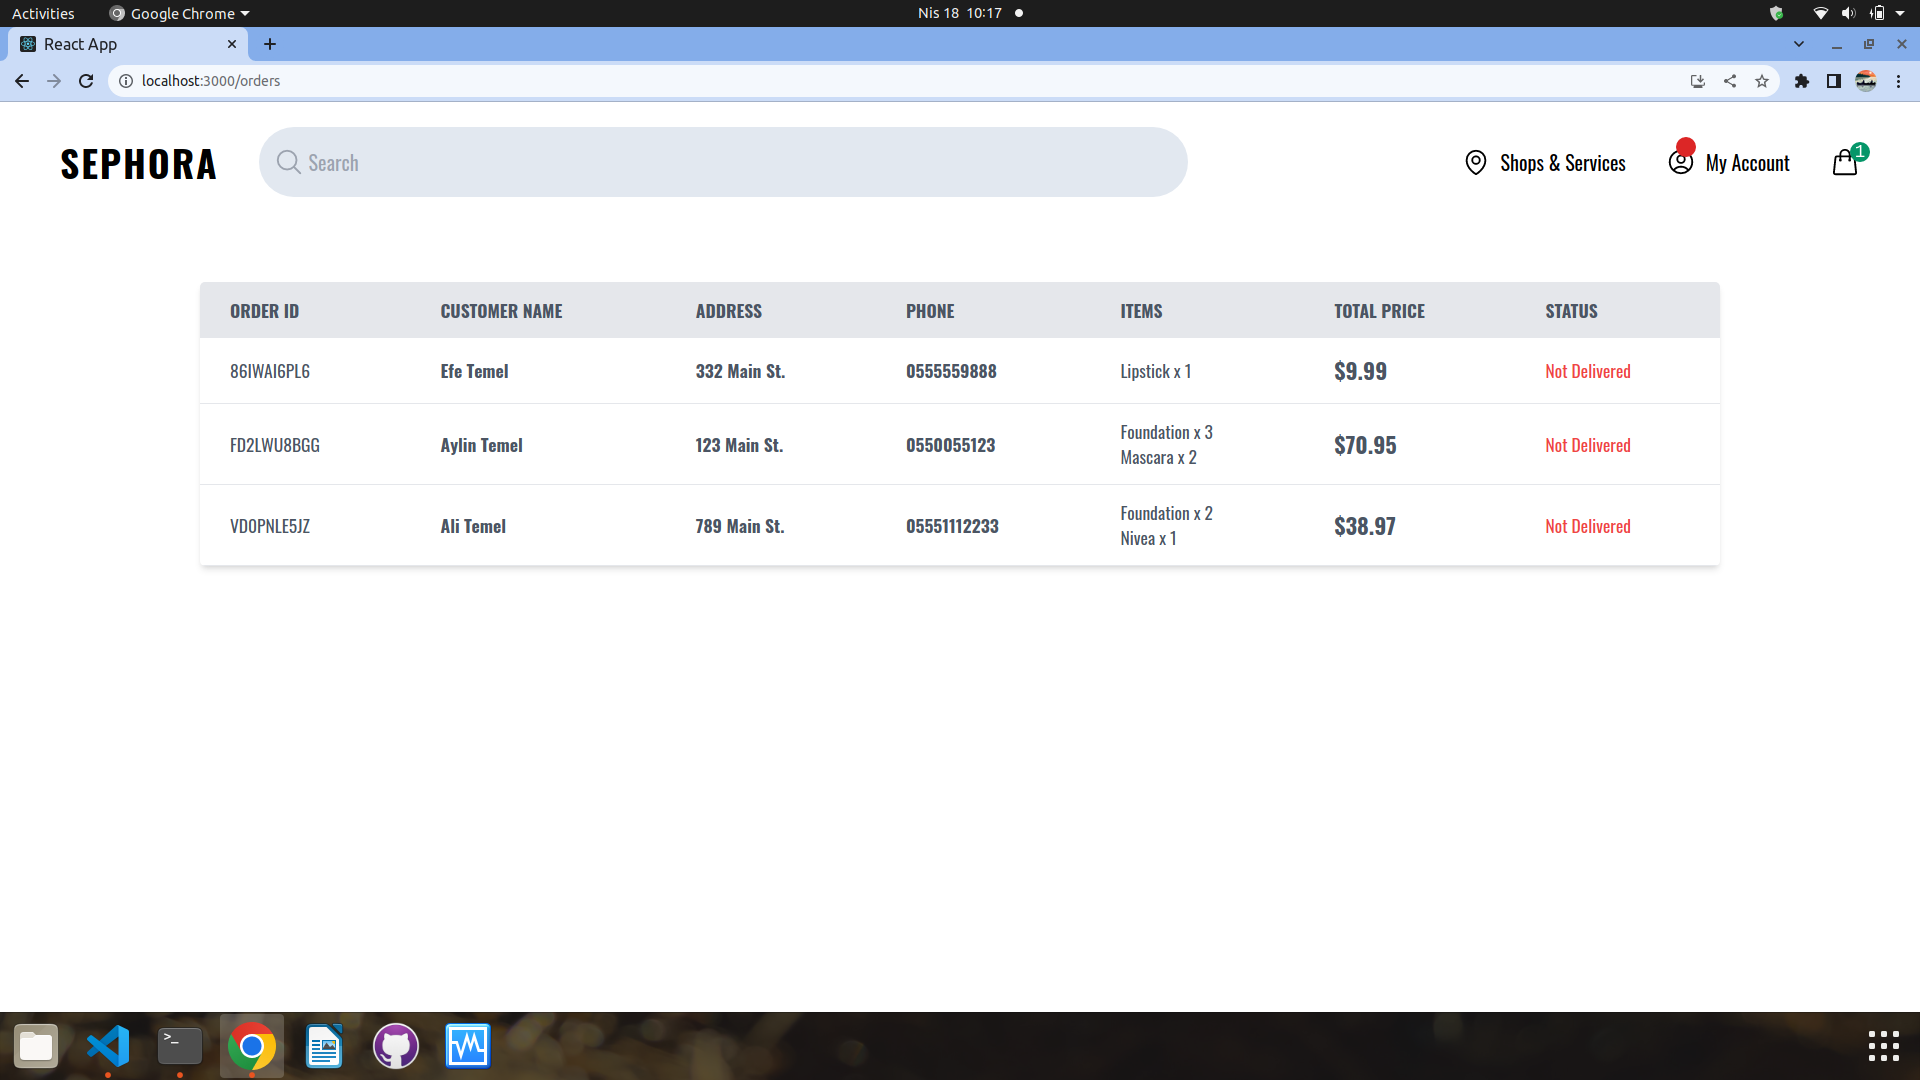1920x1080 pixels.
Task: Click the site info icon before localhost URL
Action: click(126, 81)
